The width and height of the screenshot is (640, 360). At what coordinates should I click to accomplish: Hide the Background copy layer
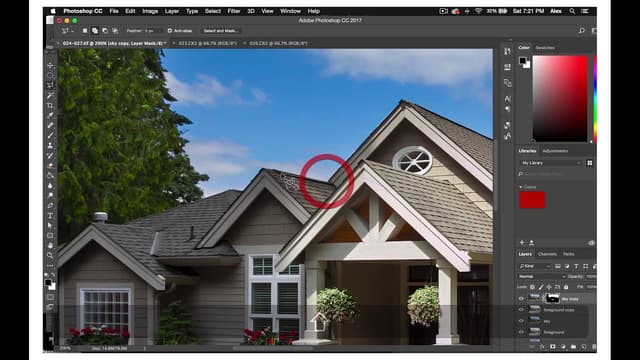point(521,310)
